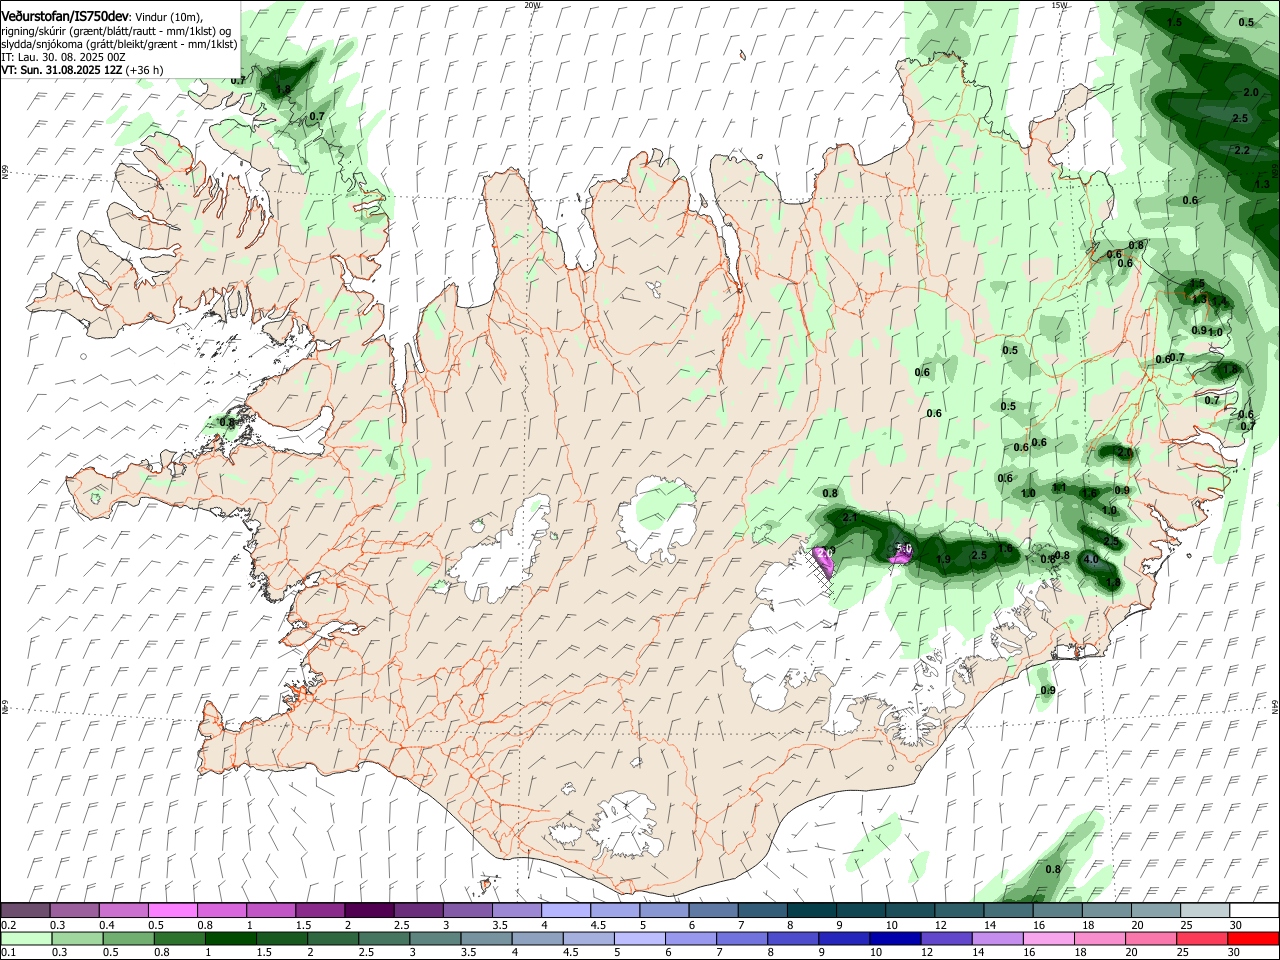Click the 4.0 precipitation value on the map
Viewport: 1280px width, 960px height.
(1091, 559)
